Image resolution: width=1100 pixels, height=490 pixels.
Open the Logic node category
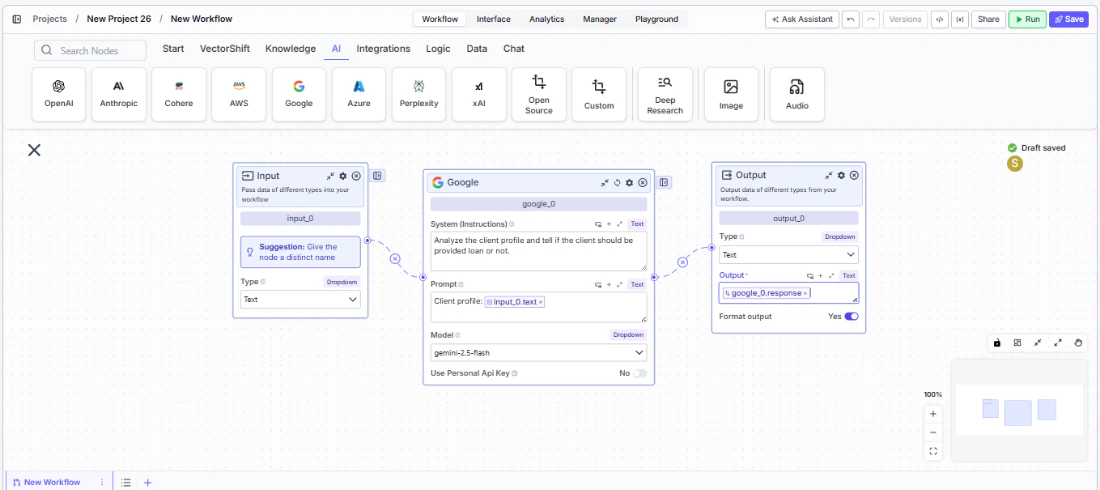click(x=438, y=48)
